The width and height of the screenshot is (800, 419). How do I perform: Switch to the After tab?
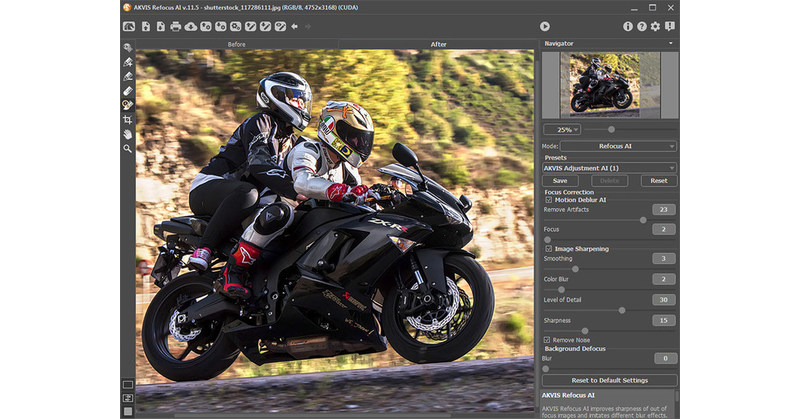coord(438,45)
